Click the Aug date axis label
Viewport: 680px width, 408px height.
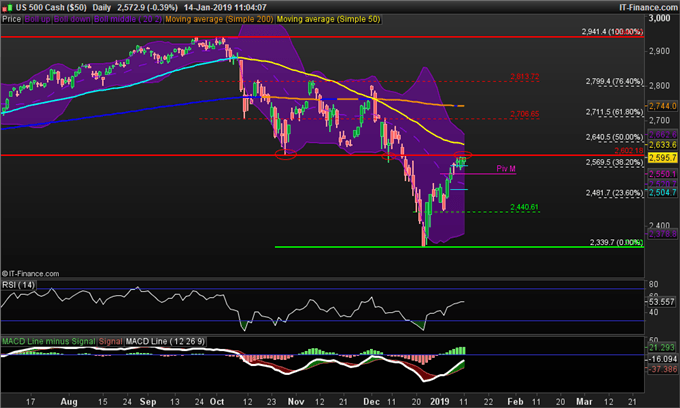(x=69, y=401)
